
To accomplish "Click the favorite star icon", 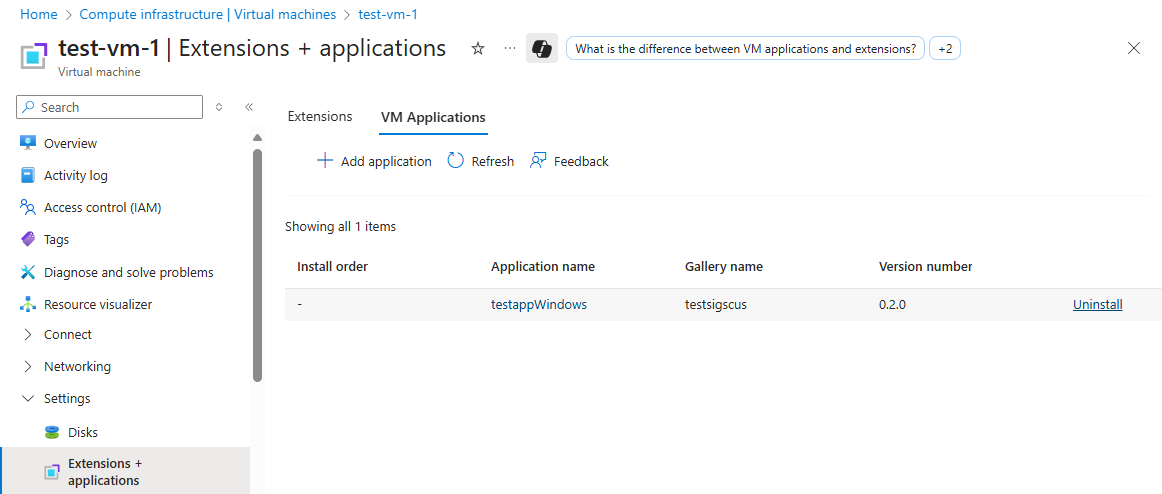I will [x=478, y=48].
